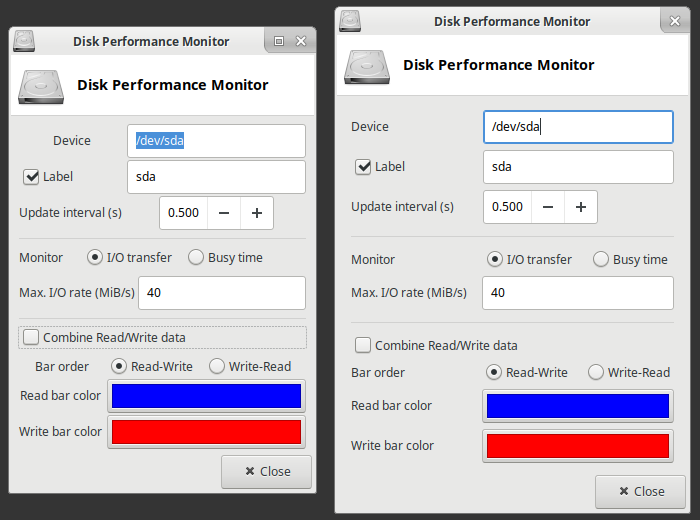Open the blue Read bar color, left window
Image resolution: width=700 pixels, height=520 pixels.
coord(206,396)
